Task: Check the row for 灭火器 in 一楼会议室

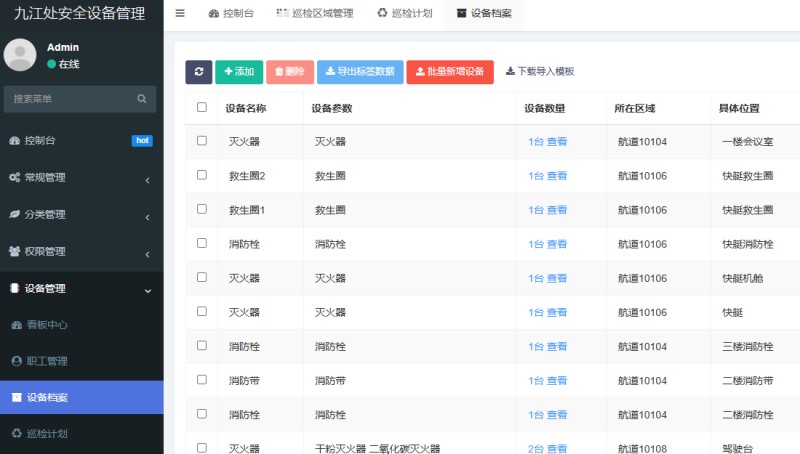Action: (x=202, y=141)
